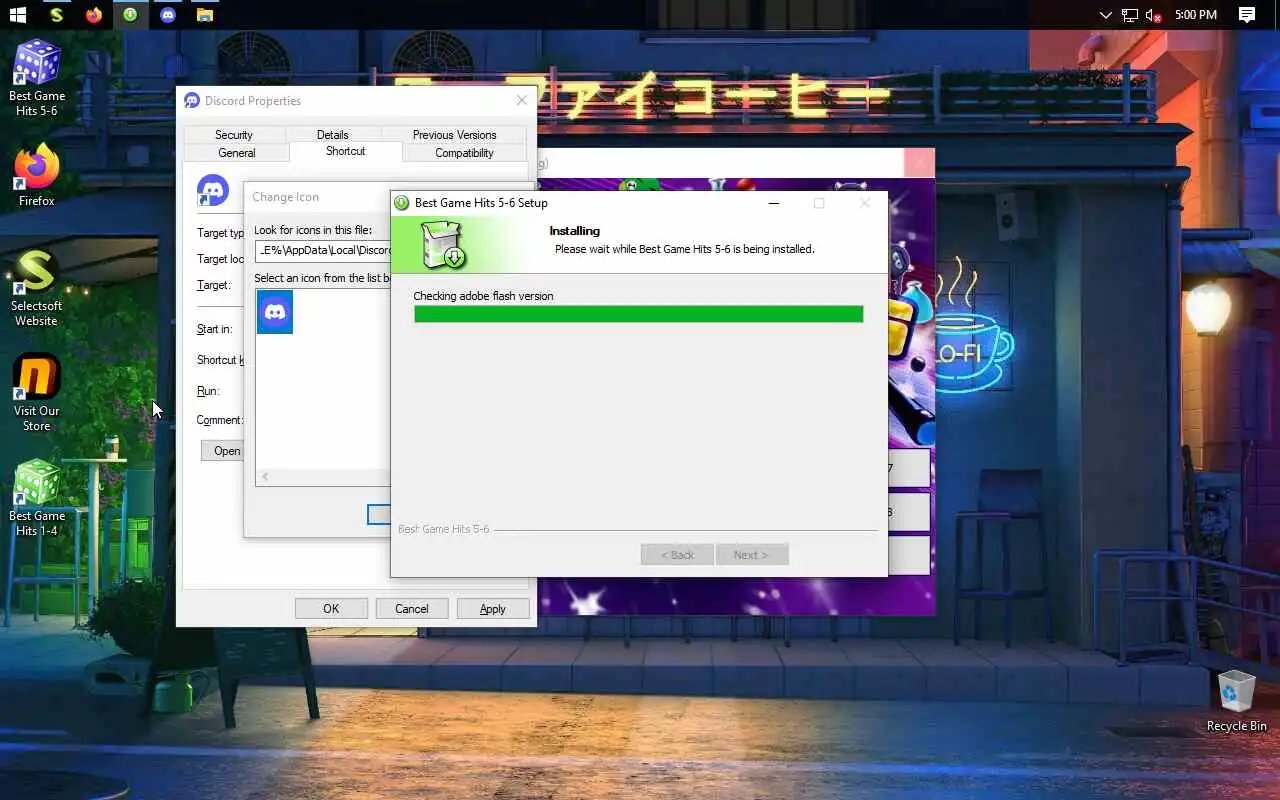Click the Change Icon list horizontal scrollbar left arrow
This screenshot has height=800, width=1280.
coord(265,477)
